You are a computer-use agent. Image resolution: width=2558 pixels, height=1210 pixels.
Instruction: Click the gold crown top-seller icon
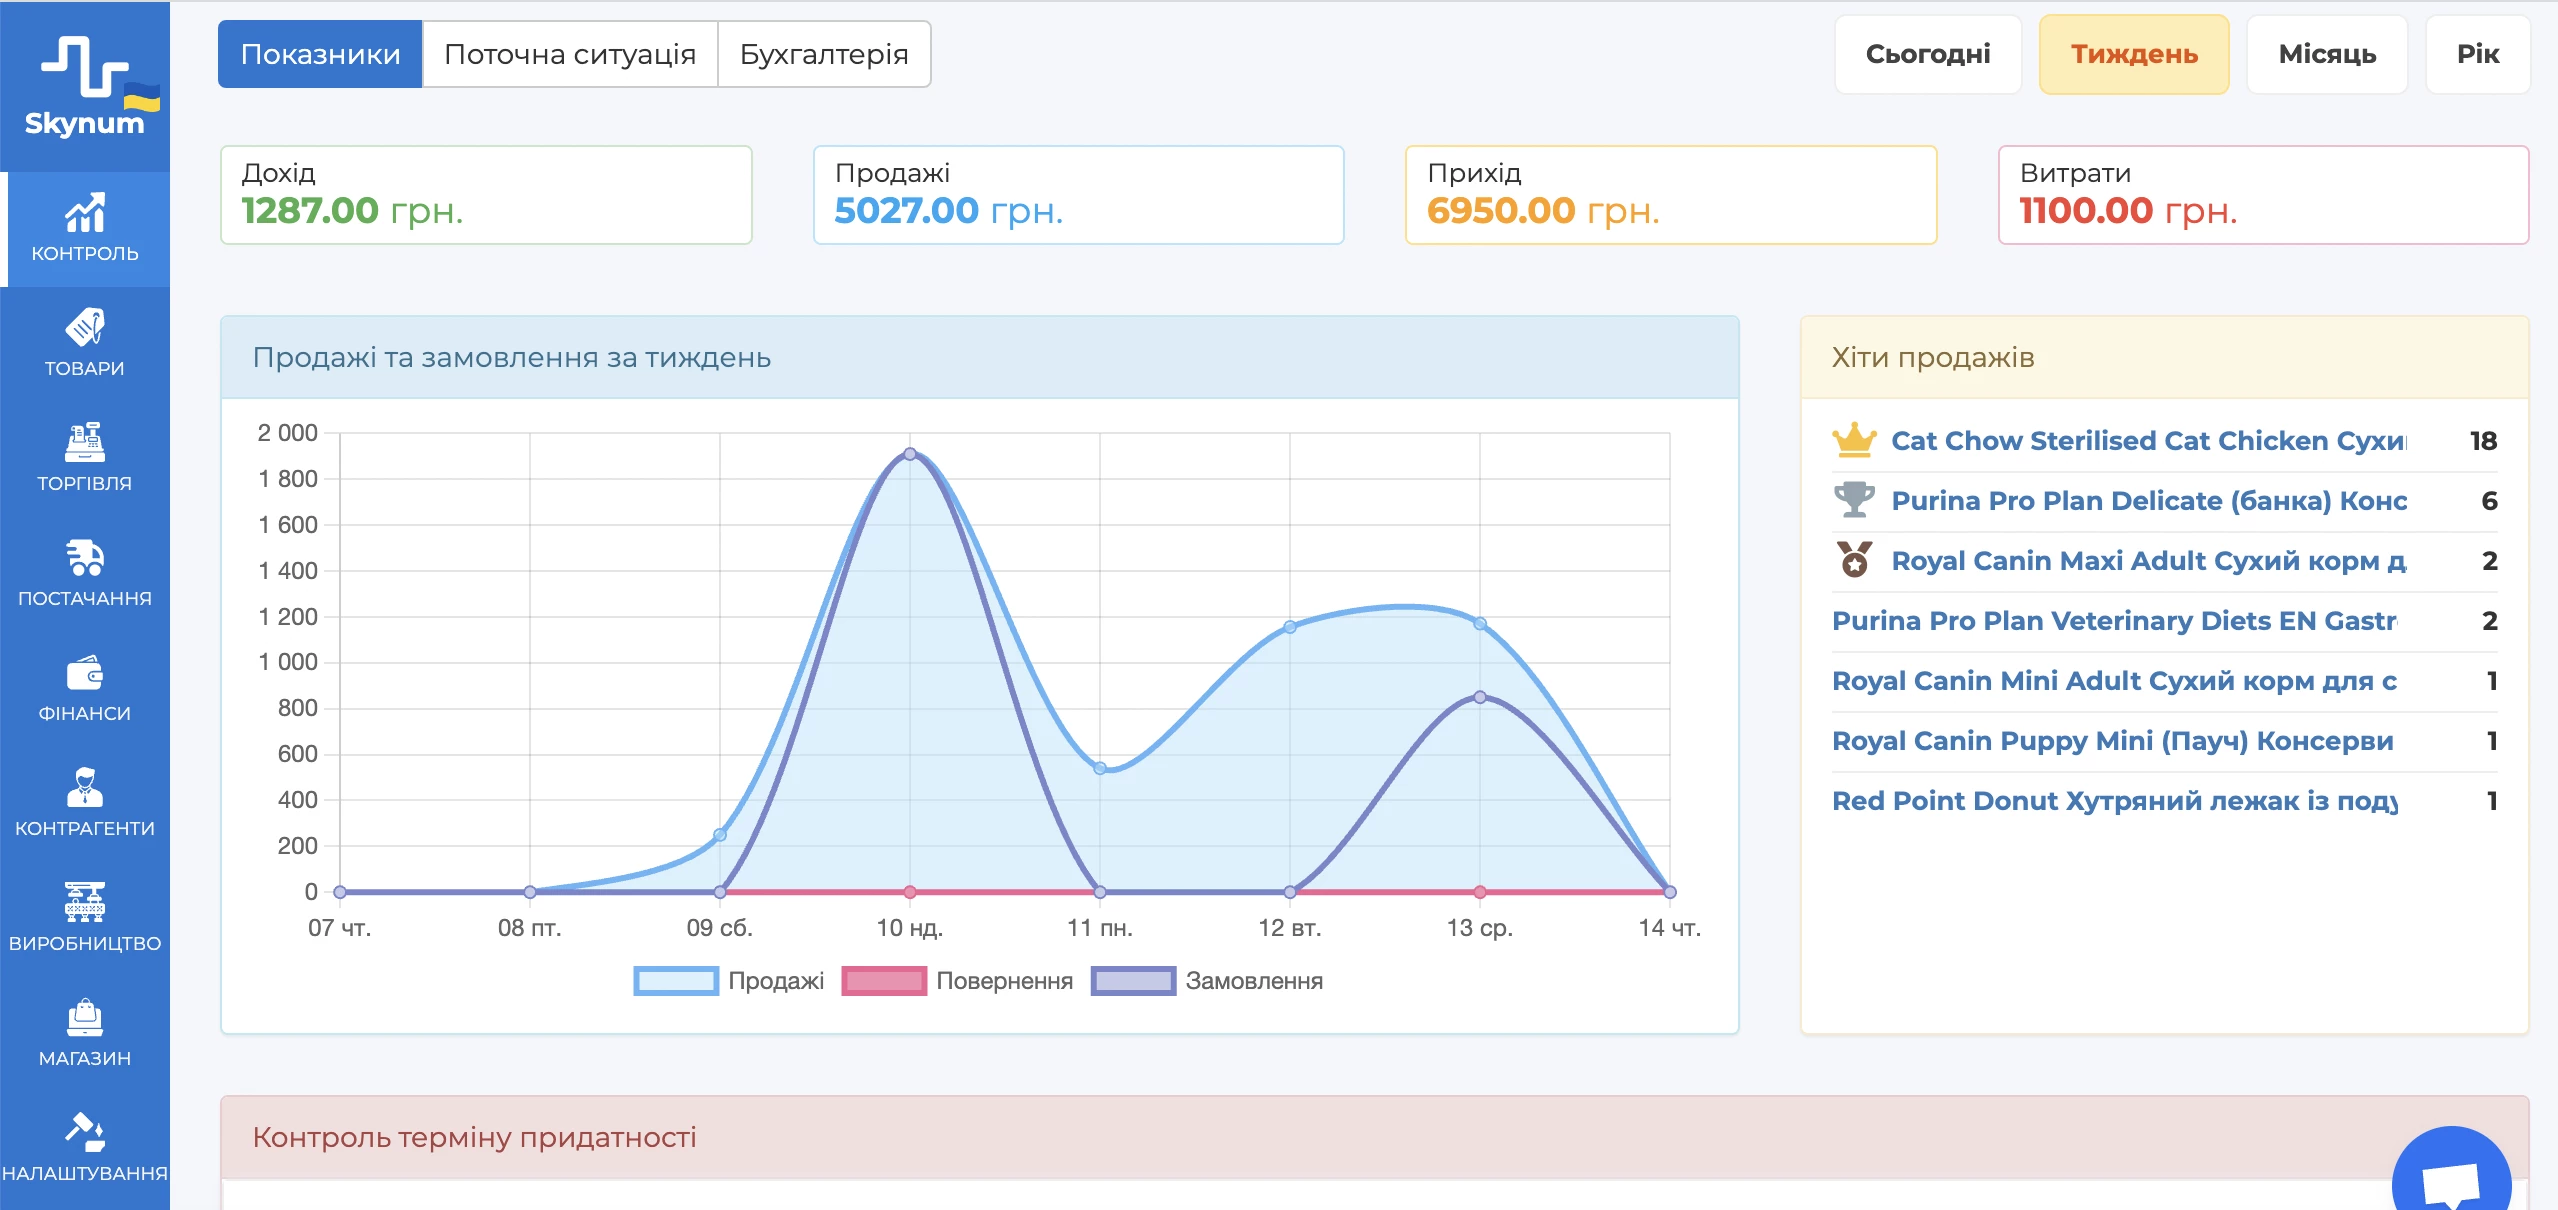pyautogui.click(x=1854, y=440)
